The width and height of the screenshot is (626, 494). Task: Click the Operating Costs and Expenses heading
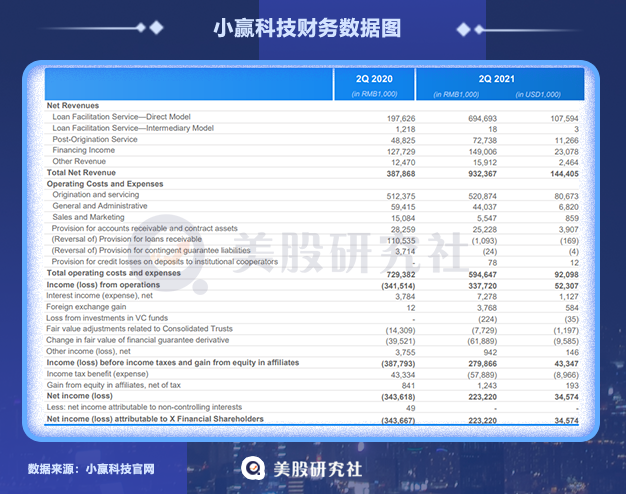click(105, 184)
